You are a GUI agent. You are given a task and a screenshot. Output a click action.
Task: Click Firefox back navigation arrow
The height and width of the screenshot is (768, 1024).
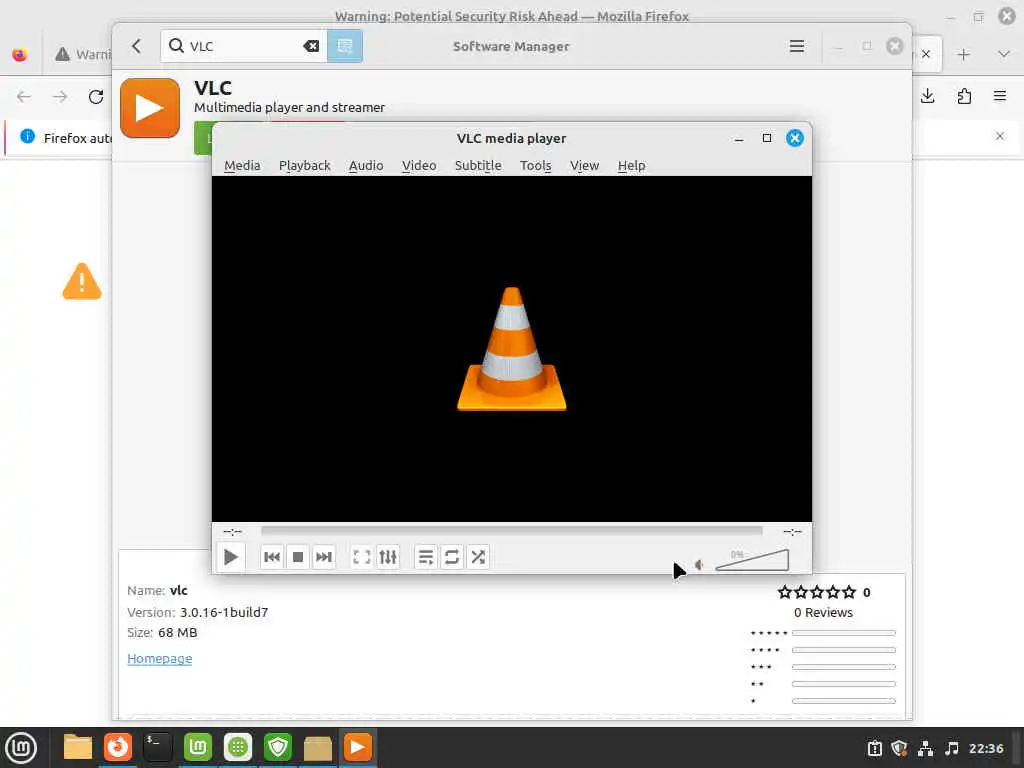point(24,97)
